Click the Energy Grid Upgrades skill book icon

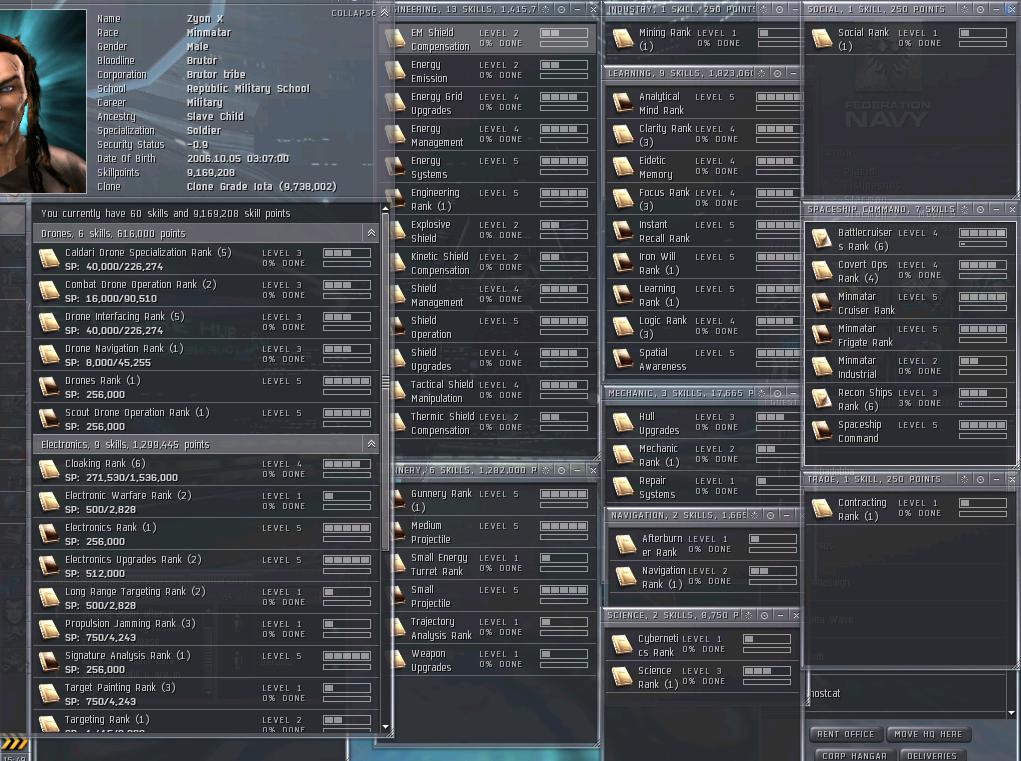click(x=395, y=103)
